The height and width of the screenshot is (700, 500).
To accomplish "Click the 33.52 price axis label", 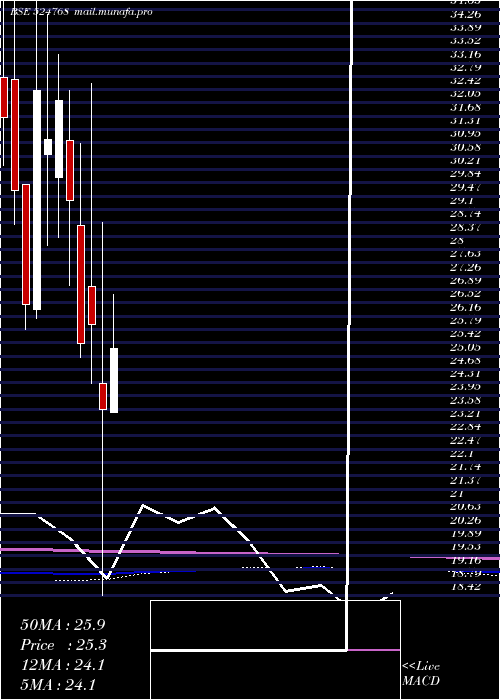I will pos(466,41).
